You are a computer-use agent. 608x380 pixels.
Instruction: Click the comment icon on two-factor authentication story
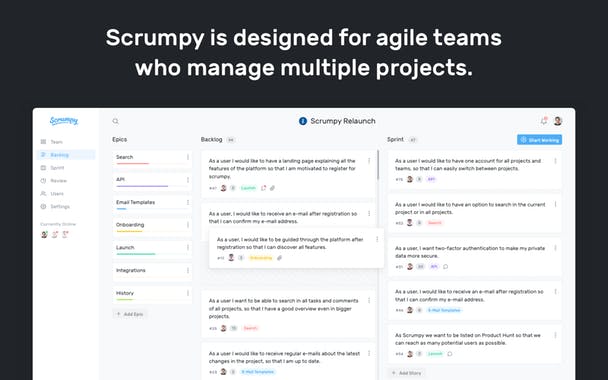446,267
